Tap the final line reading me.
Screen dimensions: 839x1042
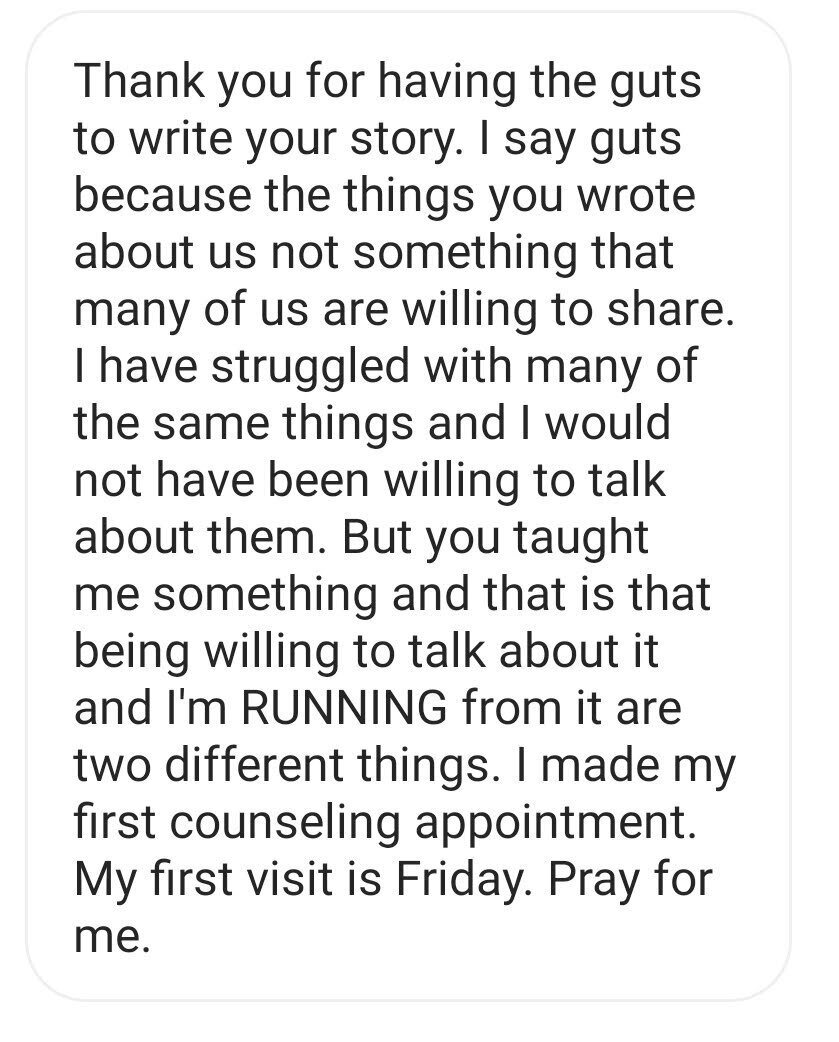111,936
